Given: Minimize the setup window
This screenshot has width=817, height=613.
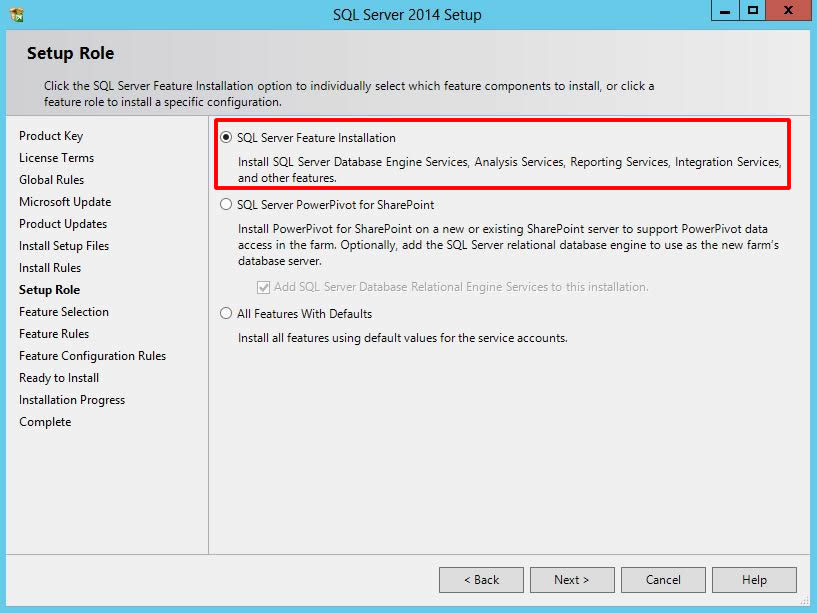Looking at the screenshot, I should (727, 11).
